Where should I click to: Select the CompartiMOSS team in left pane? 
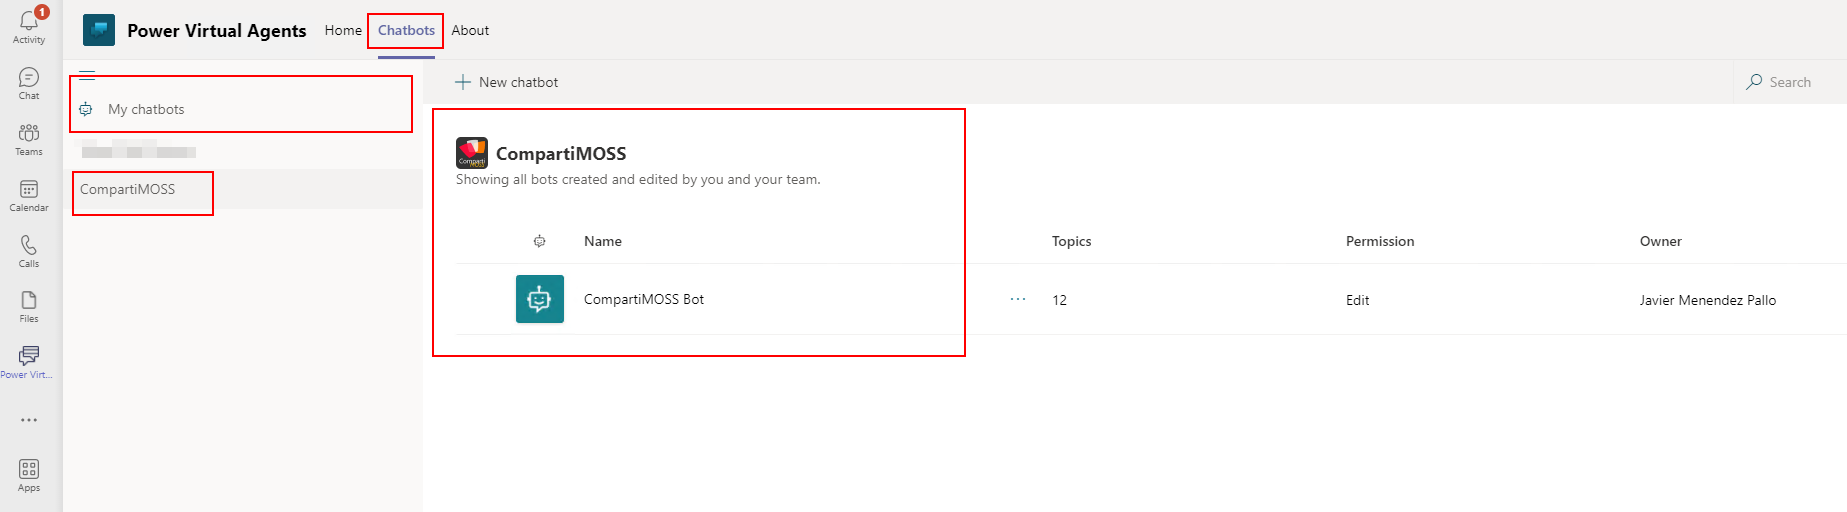tap(128, 189)
